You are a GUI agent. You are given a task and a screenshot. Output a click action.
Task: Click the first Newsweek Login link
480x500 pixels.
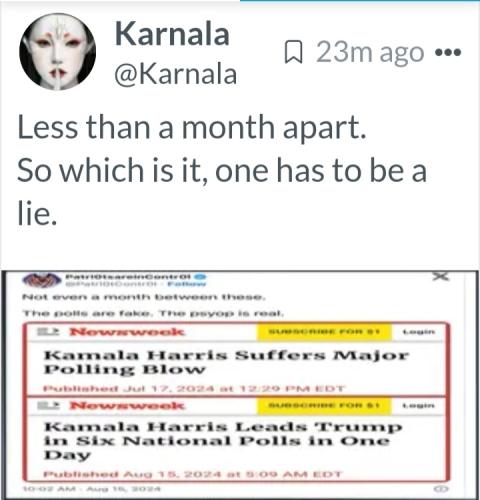tap(419, 332)
